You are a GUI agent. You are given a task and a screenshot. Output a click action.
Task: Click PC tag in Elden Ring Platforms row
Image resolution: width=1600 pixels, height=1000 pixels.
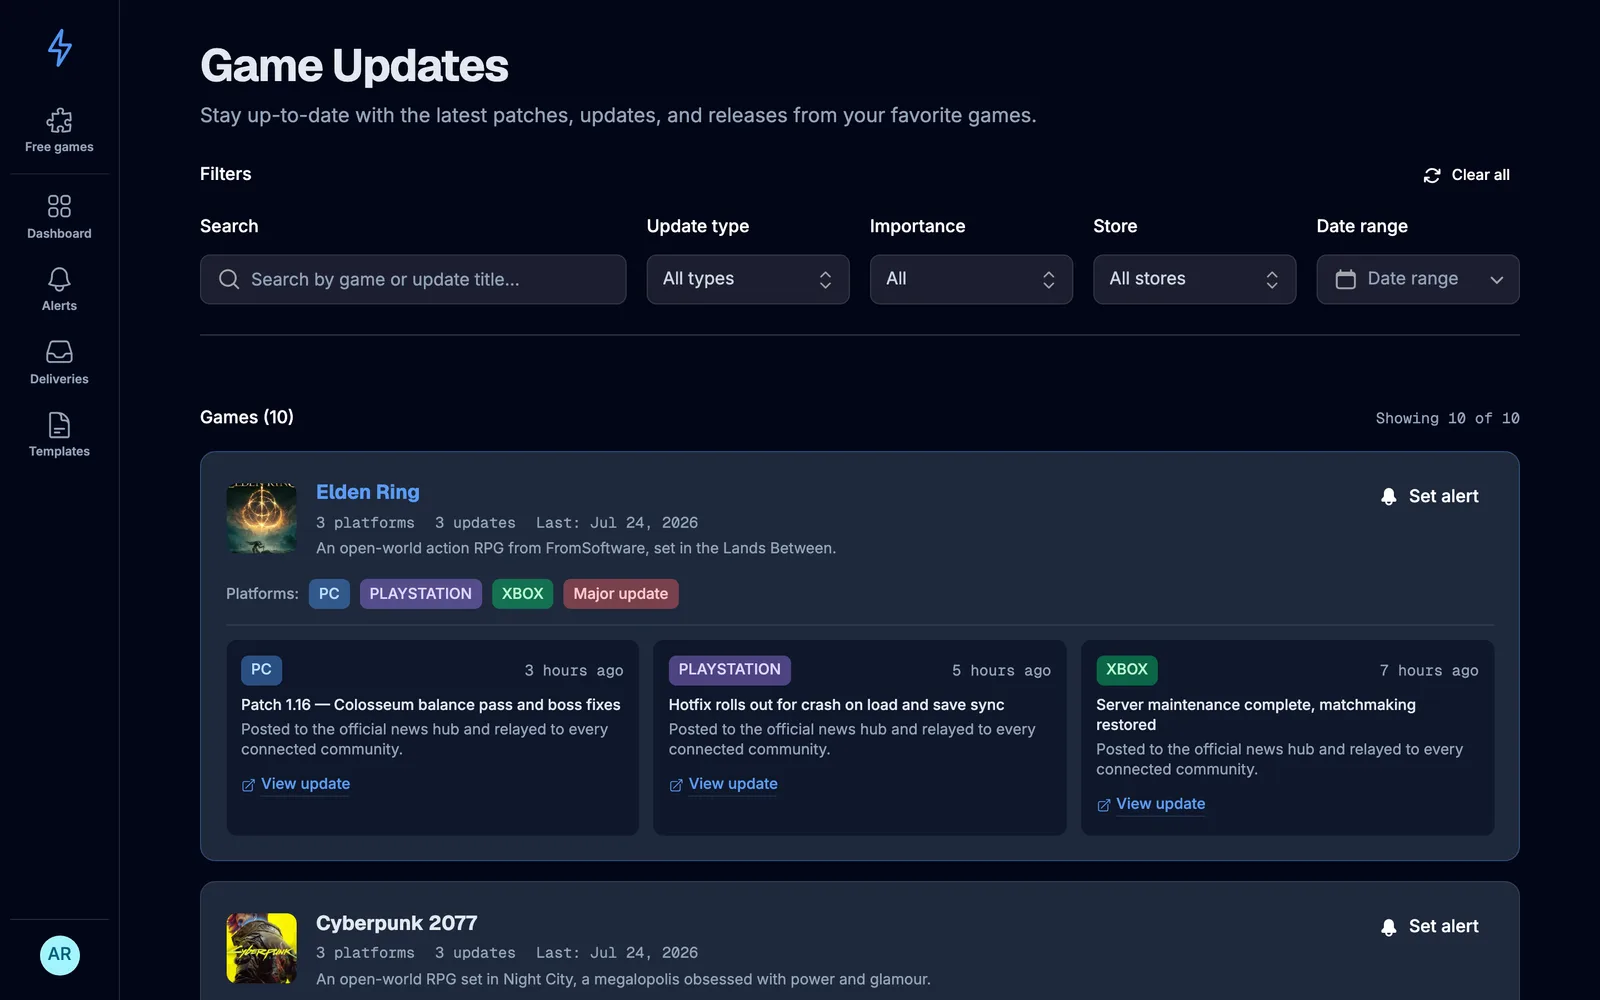(x=329, y=594)
